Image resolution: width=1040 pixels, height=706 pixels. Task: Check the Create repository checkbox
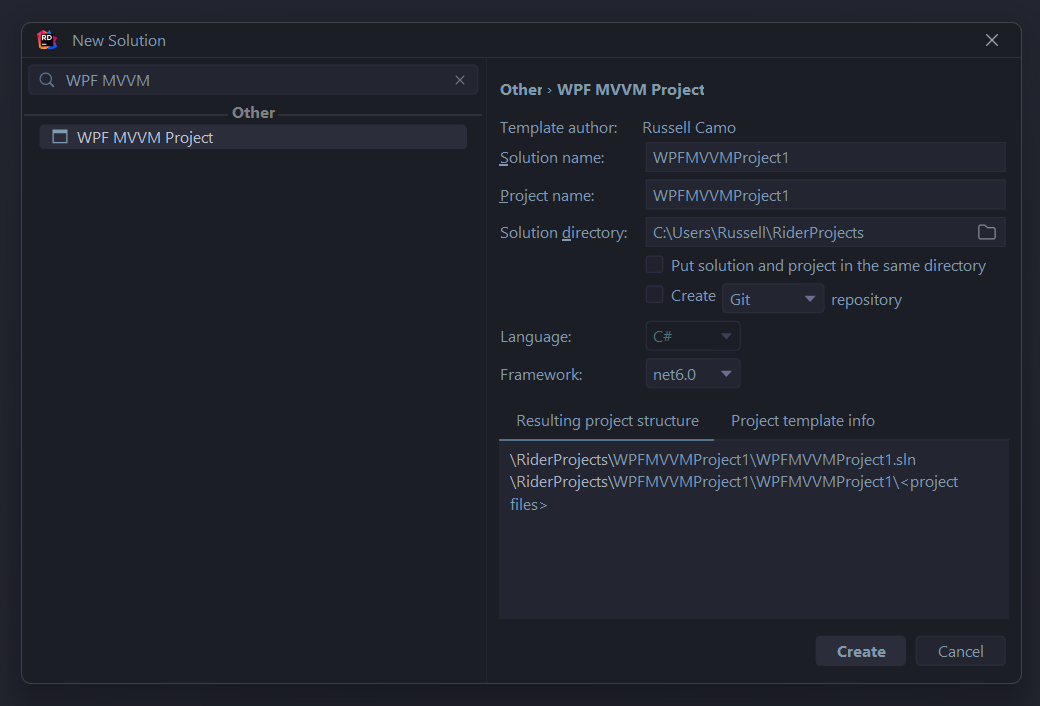(654, 294)
